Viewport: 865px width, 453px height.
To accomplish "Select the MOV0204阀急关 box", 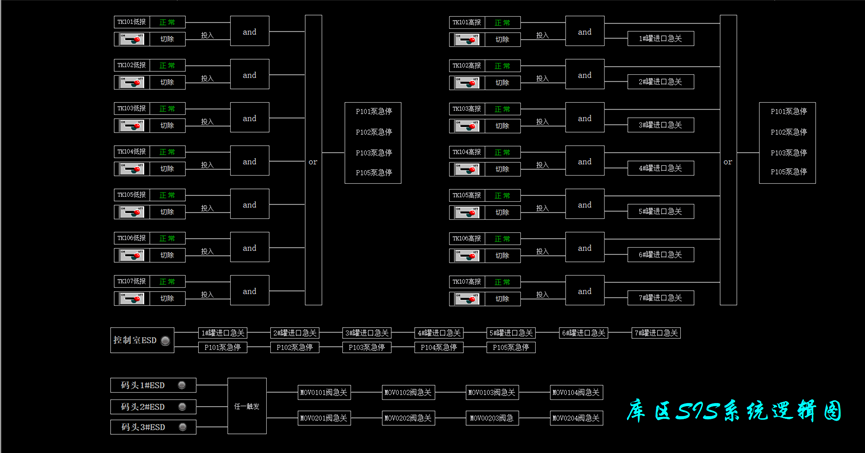I will pos(576,419).
